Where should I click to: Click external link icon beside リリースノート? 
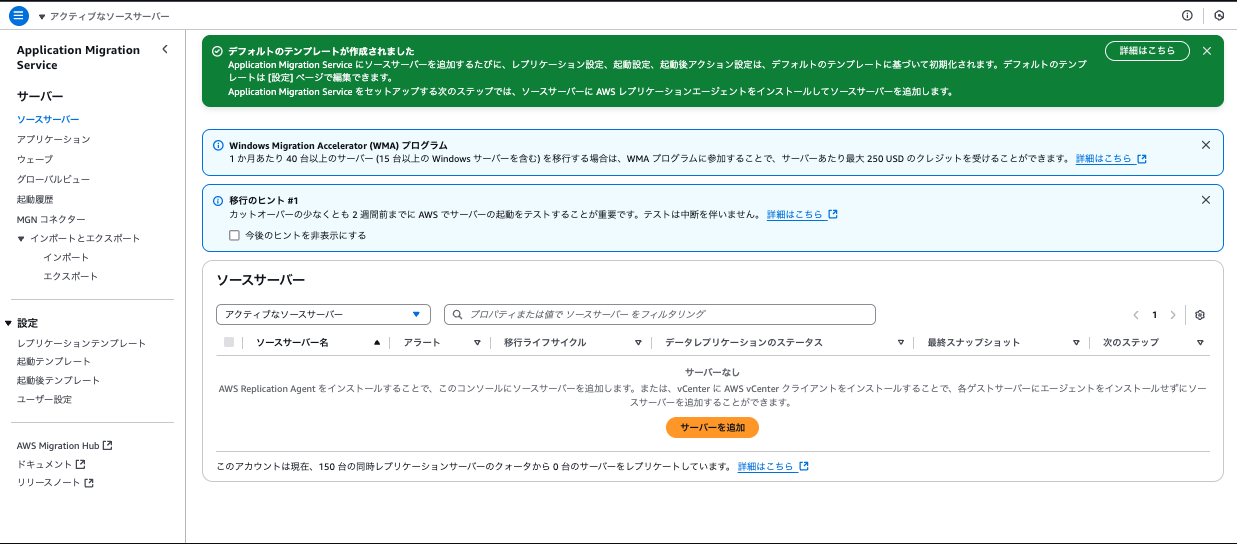89,483
